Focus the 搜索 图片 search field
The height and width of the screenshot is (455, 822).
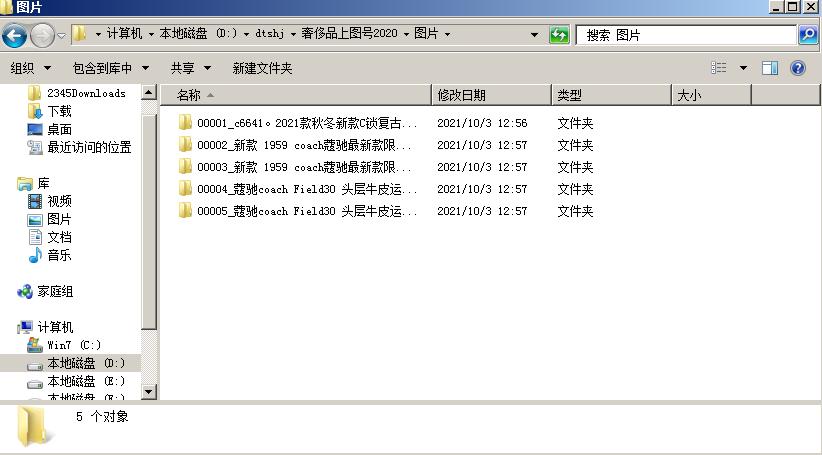coord(686,35)
